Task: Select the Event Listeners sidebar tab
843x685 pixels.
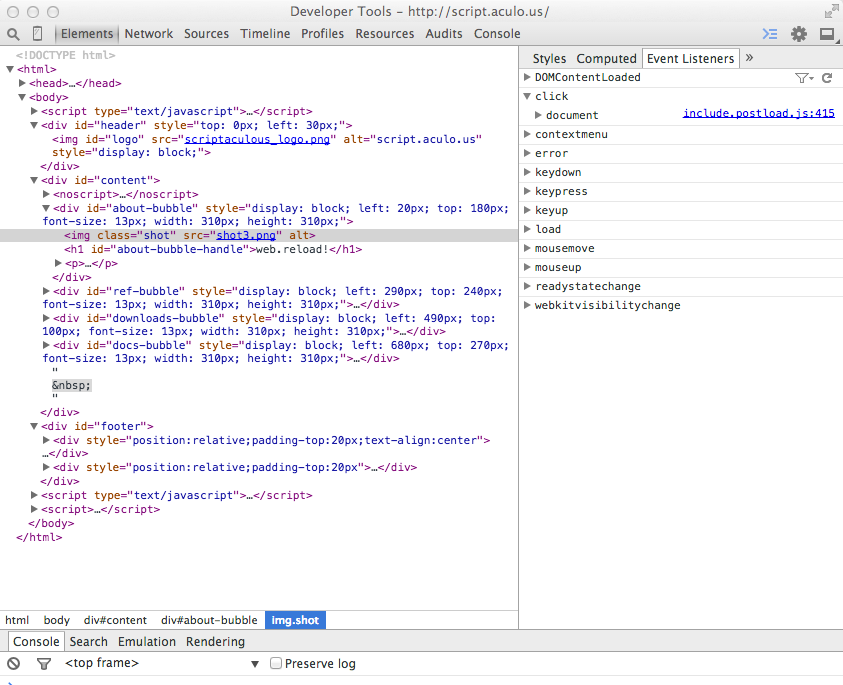Action: pyautogui.click(x=690, y=58)
